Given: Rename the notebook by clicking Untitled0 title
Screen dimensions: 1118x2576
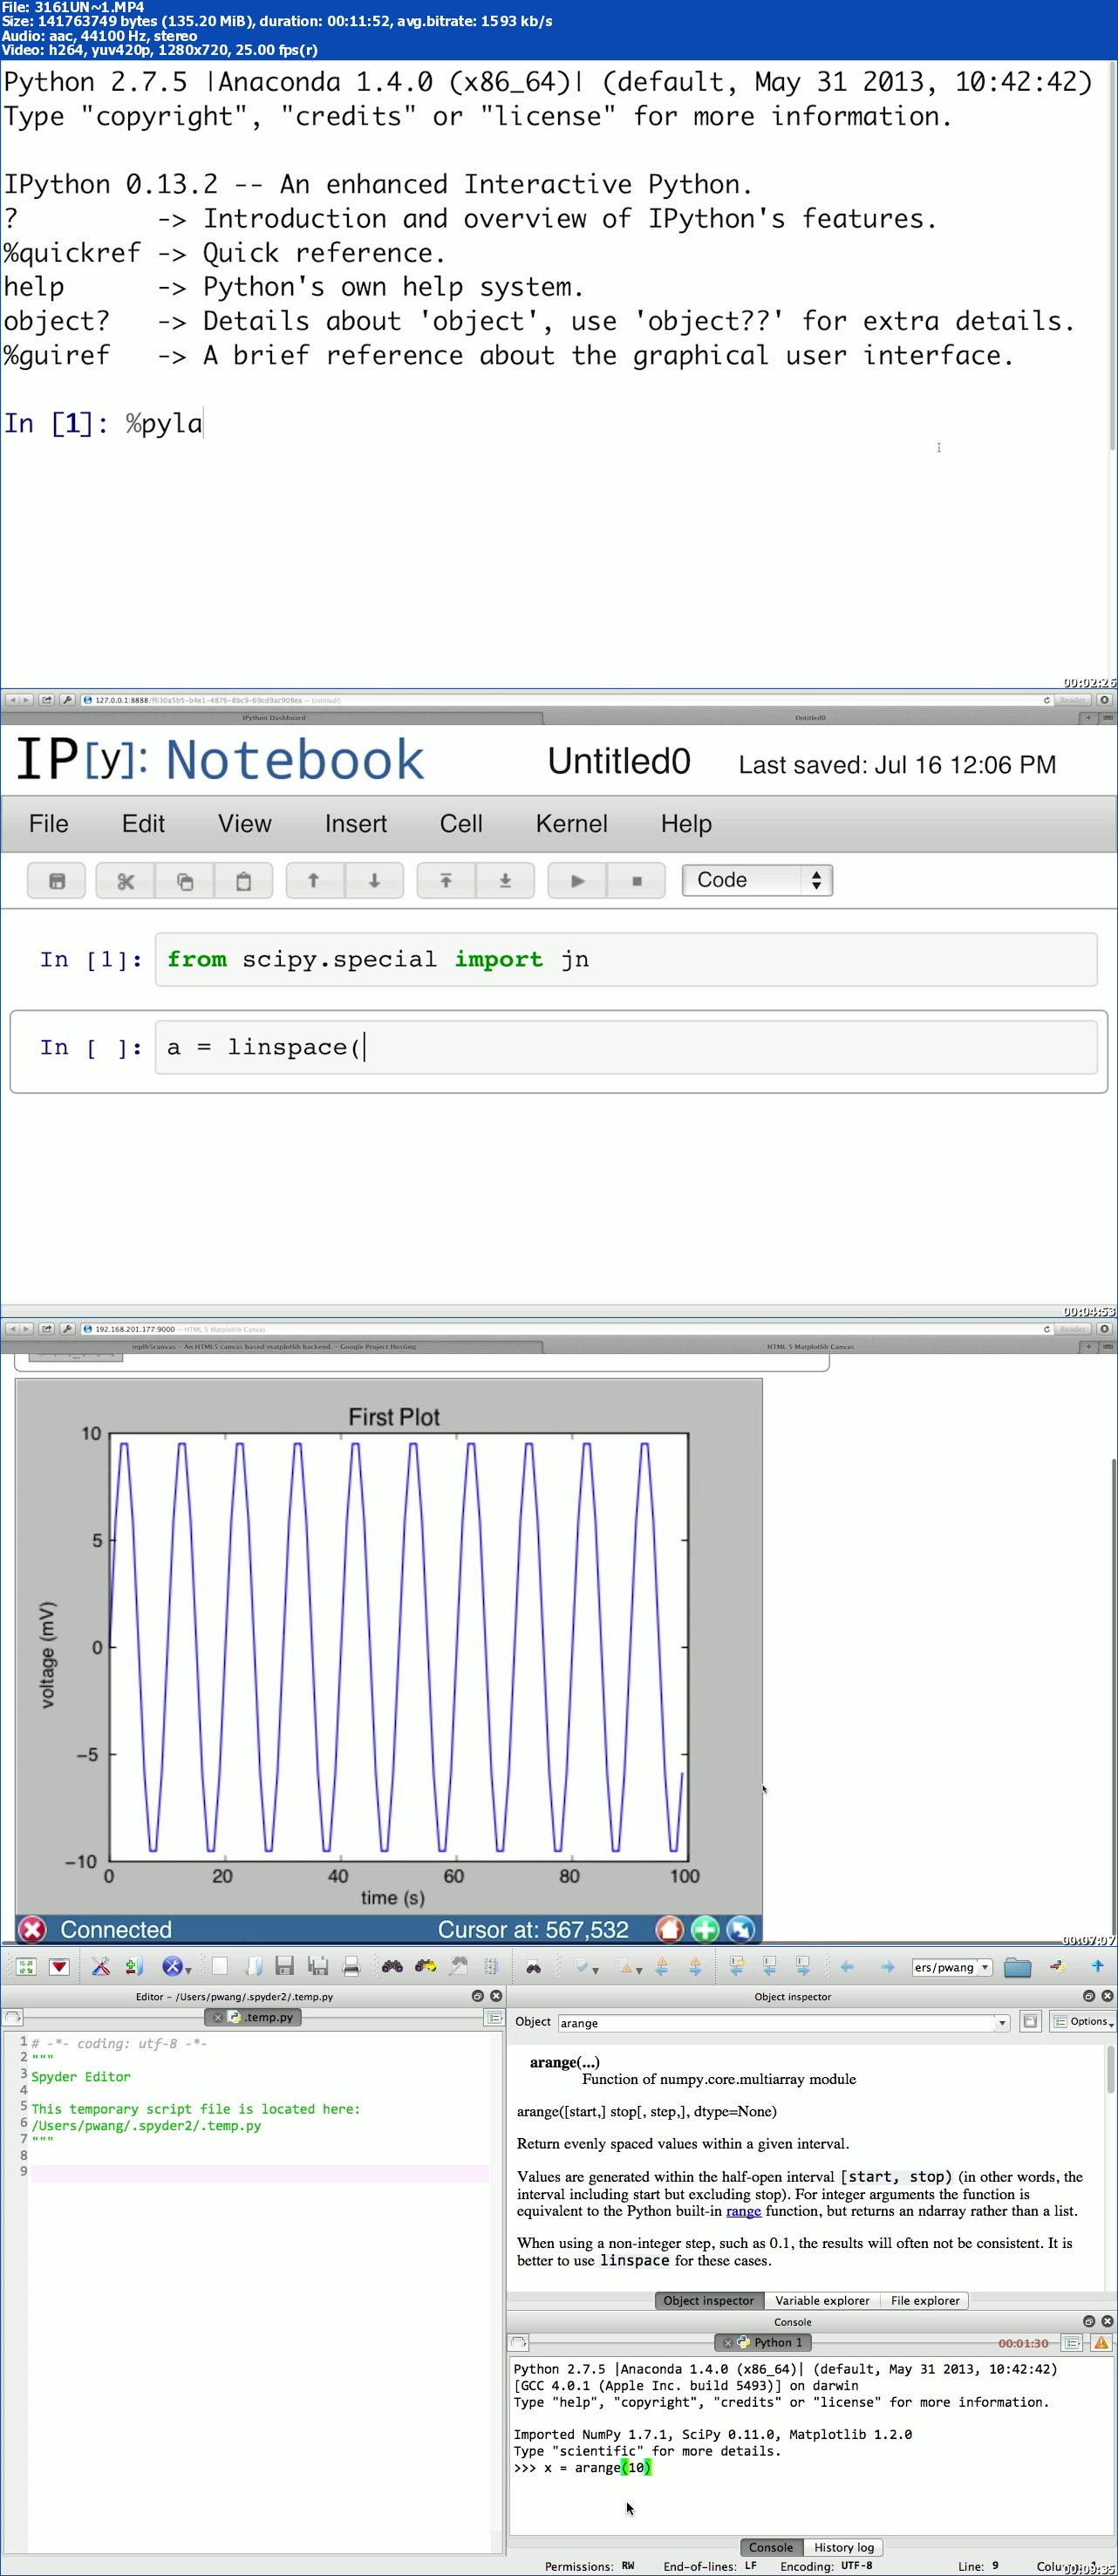Looking at the screenshot, I should point(619,762).
